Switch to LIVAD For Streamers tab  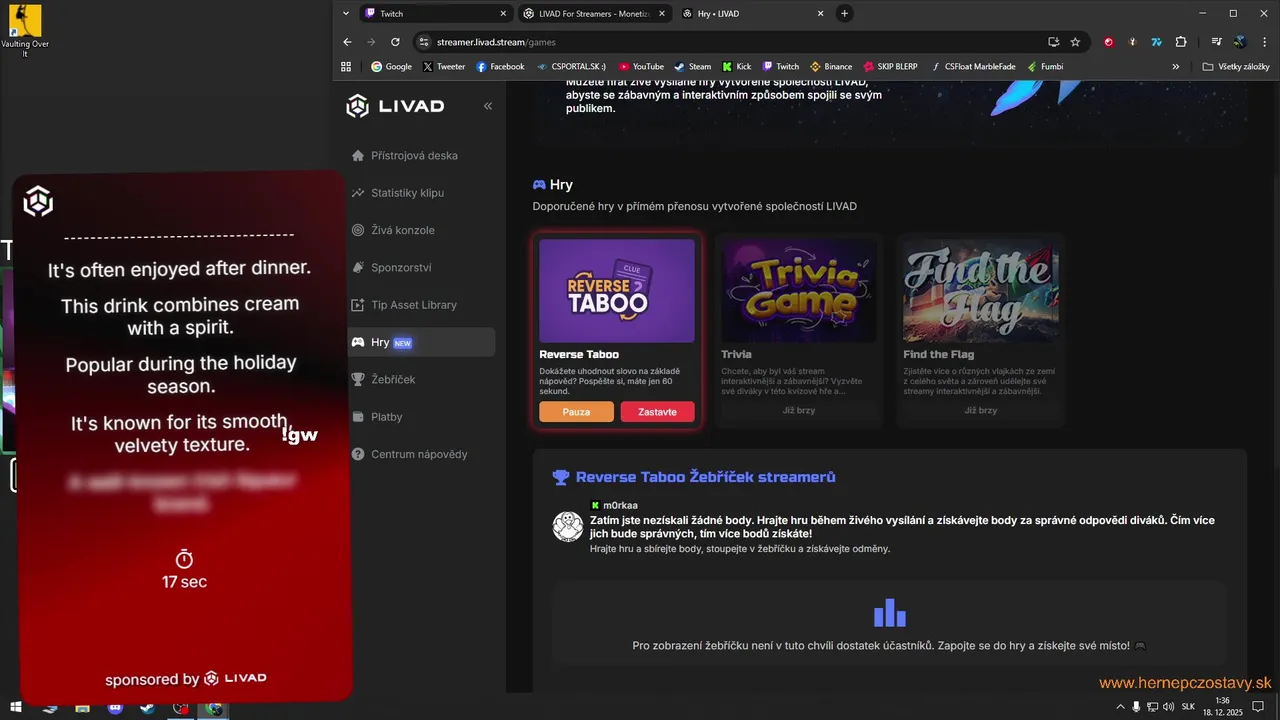[594, 14]
